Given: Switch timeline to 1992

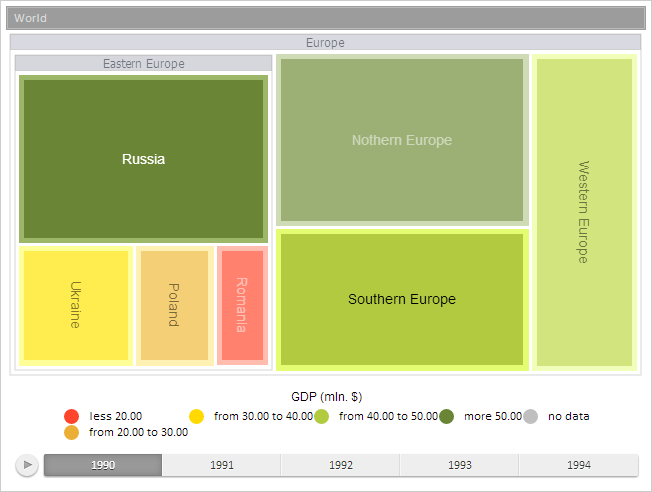Looking at the screenshot, I should [341, 465].
